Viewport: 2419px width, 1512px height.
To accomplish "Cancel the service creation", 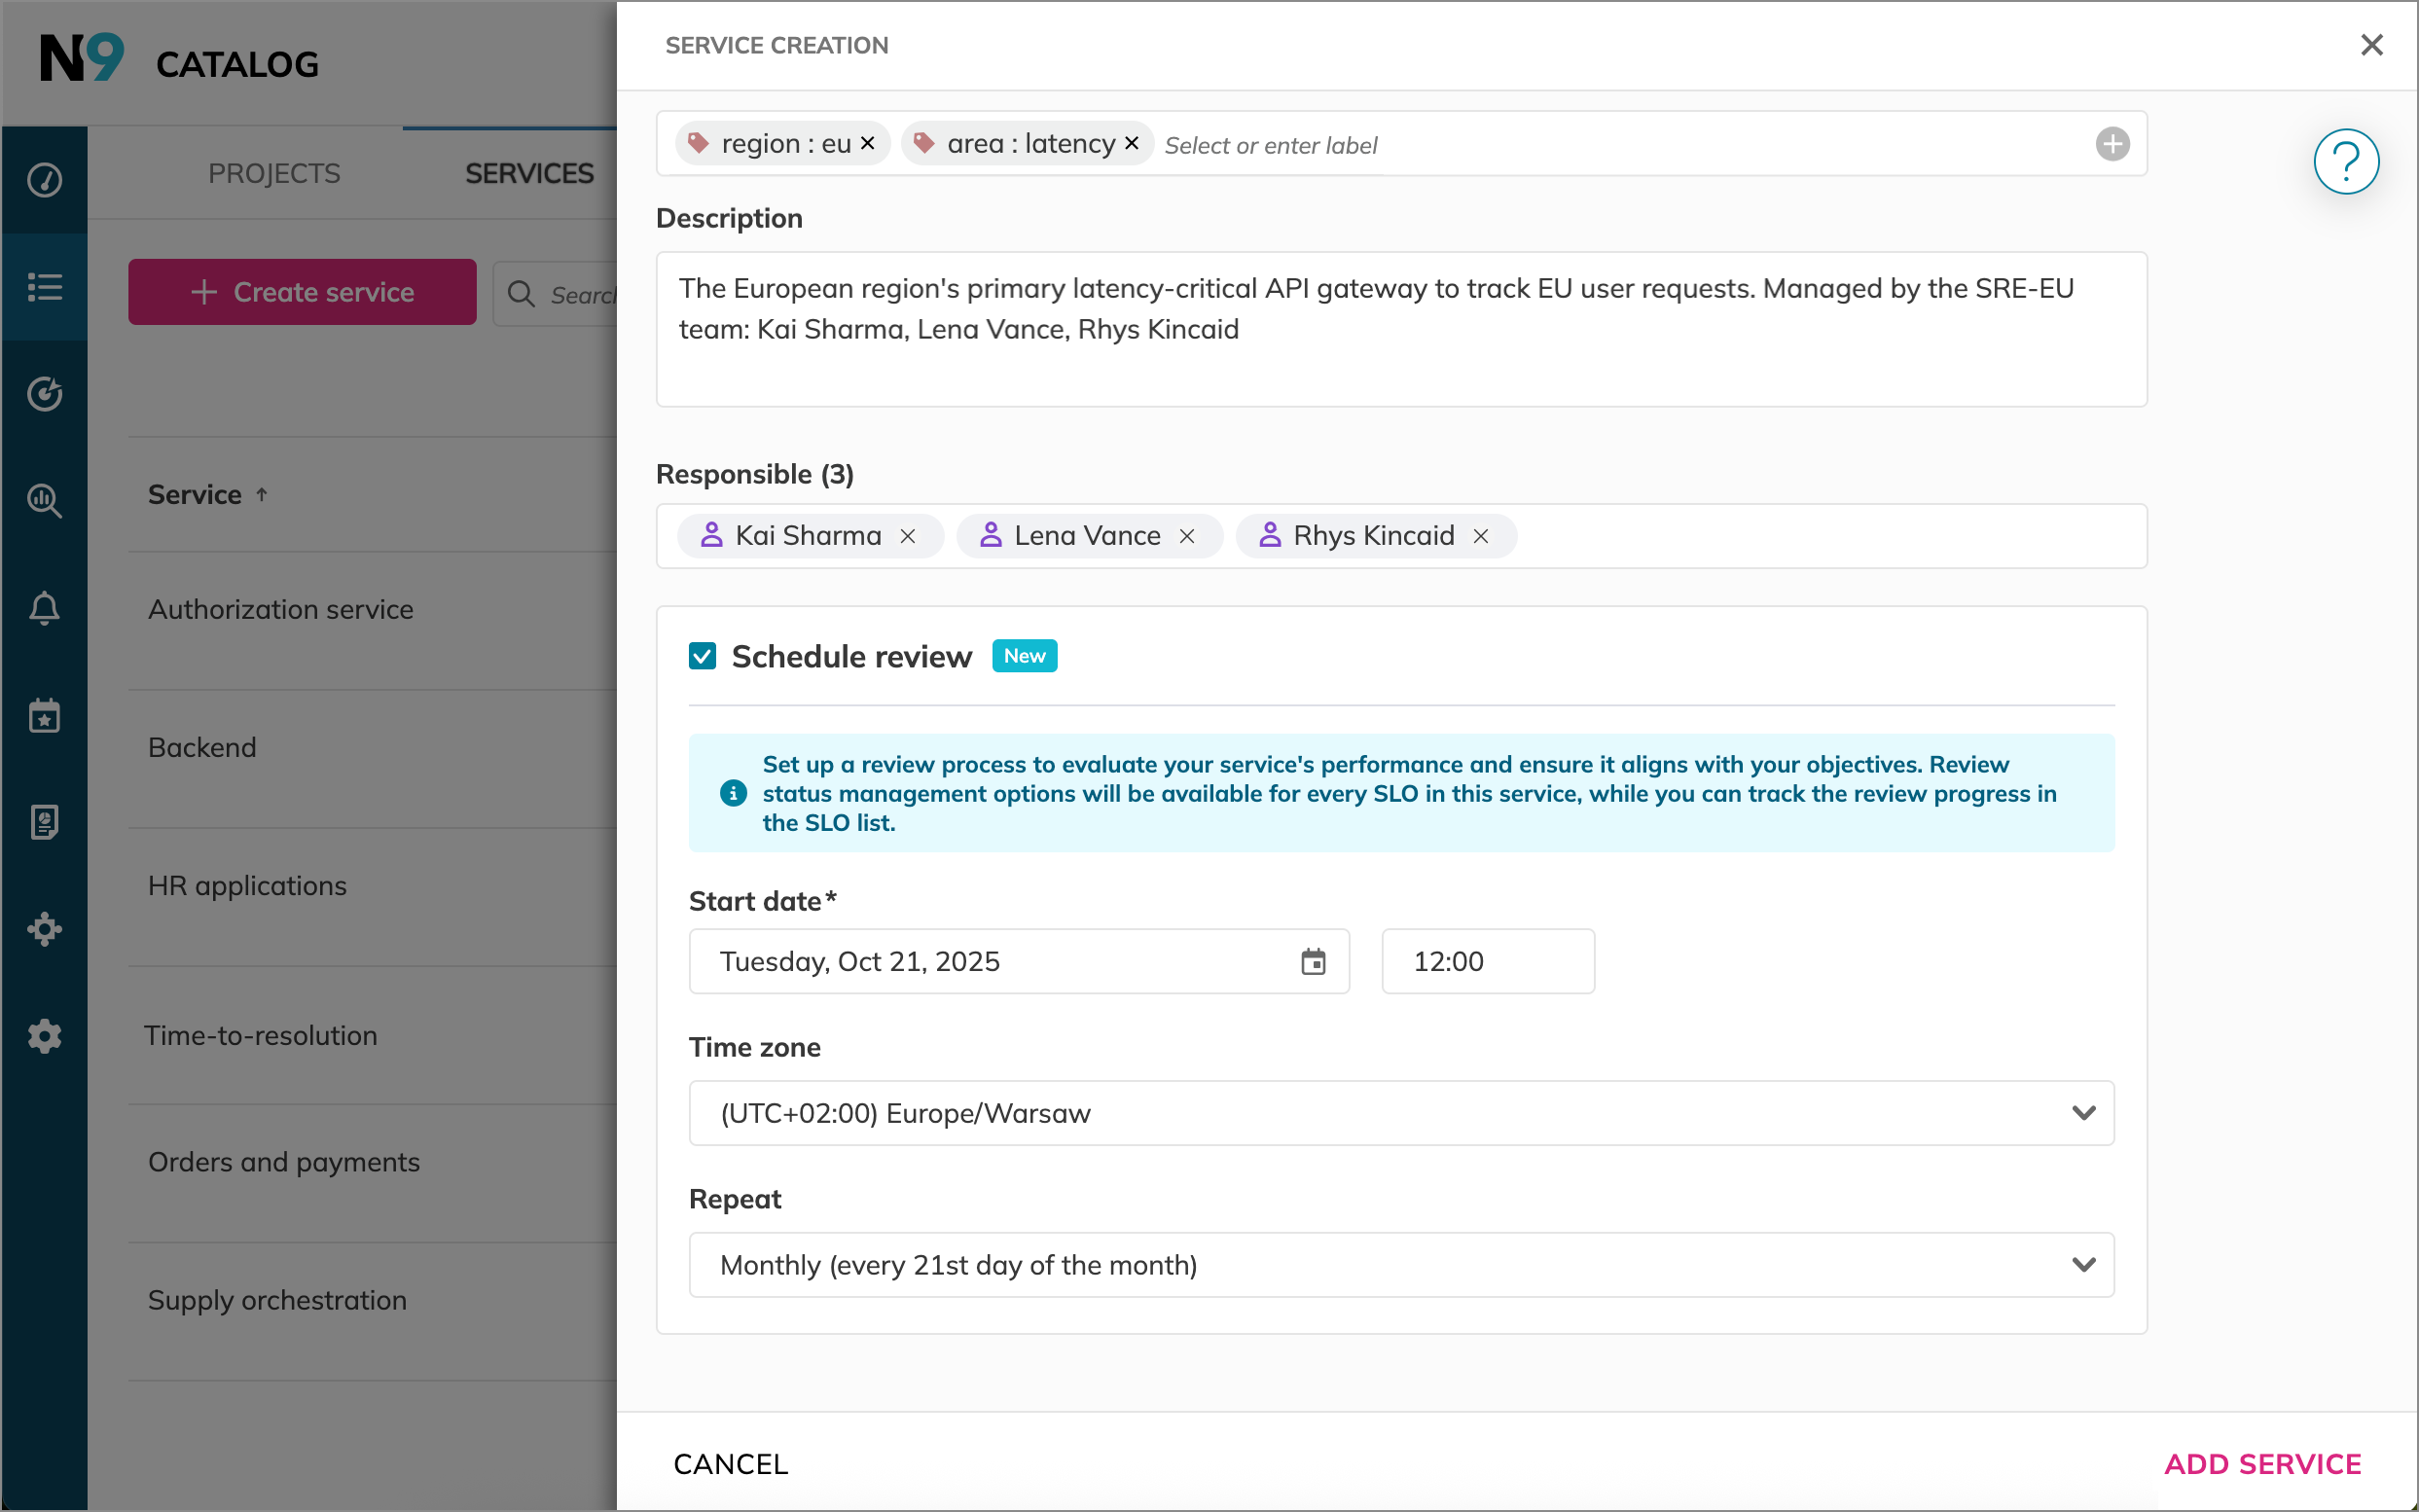I will [731, 1463].
